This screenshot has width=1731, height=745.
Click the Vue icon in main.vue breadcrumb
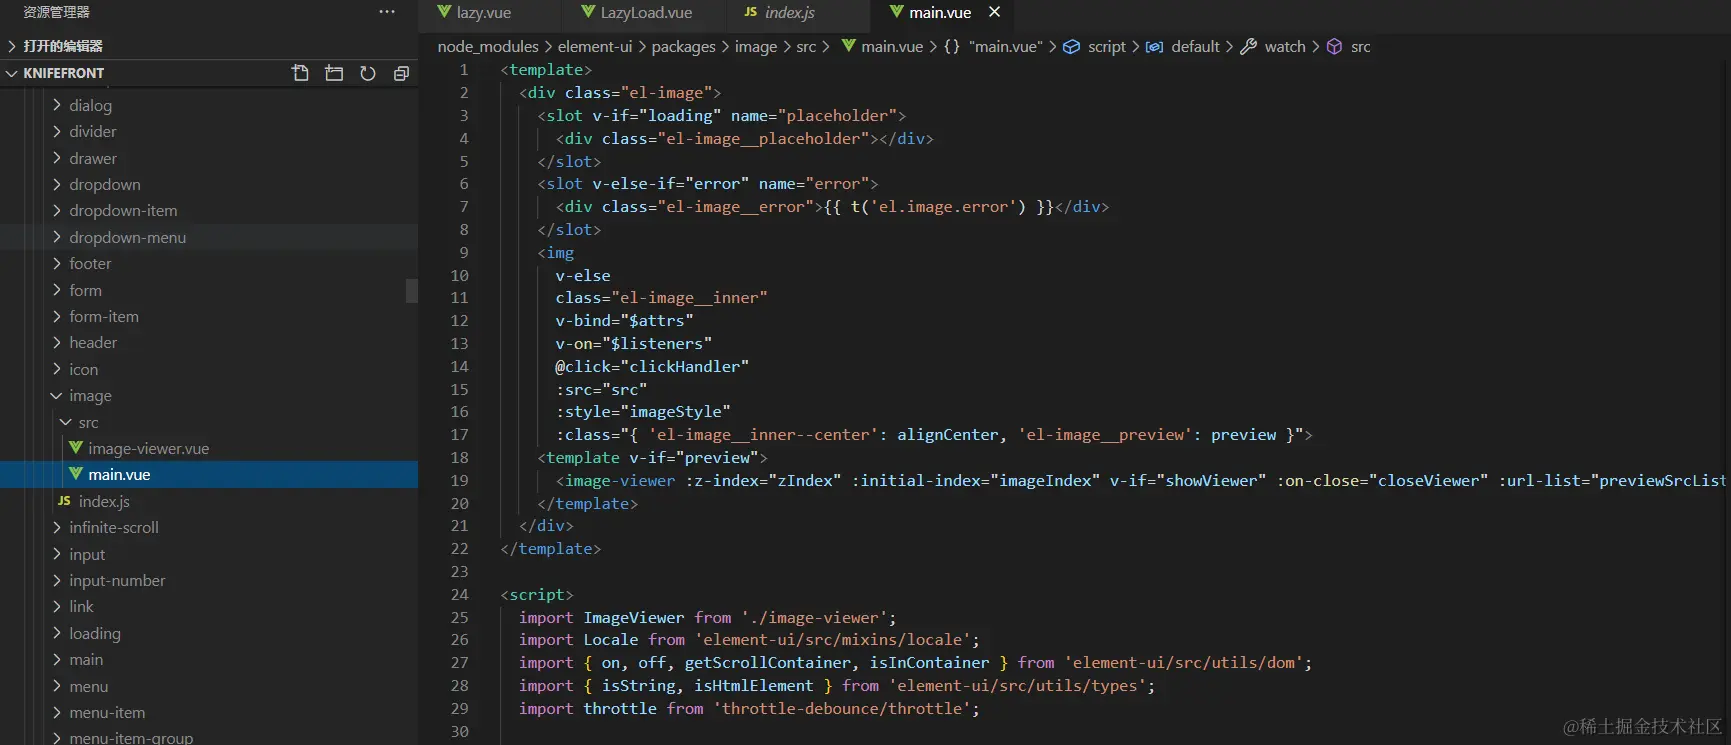pyautogui.click(x=849, y=46)
